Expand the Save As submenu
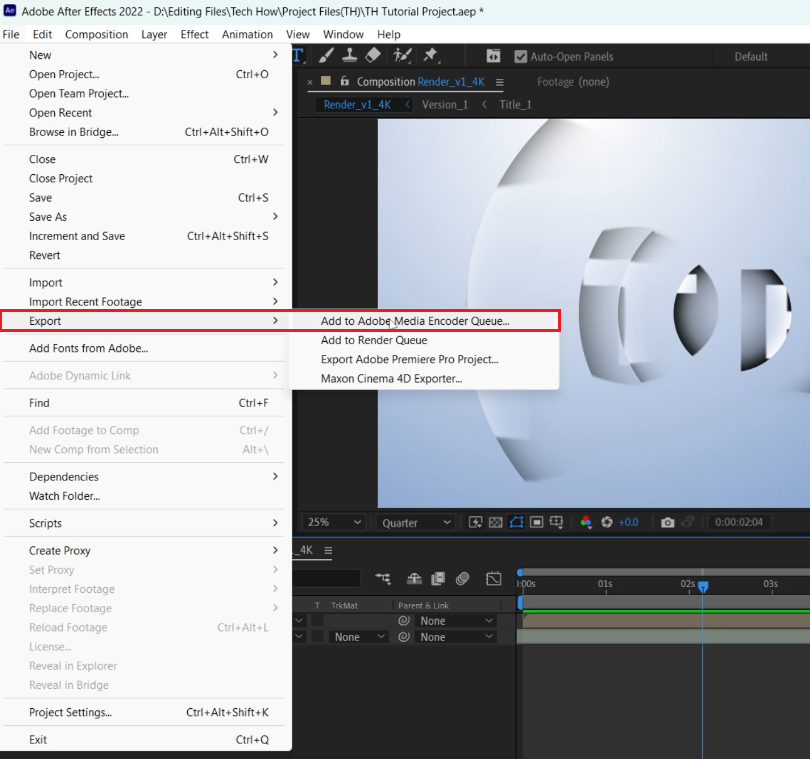 146,216
